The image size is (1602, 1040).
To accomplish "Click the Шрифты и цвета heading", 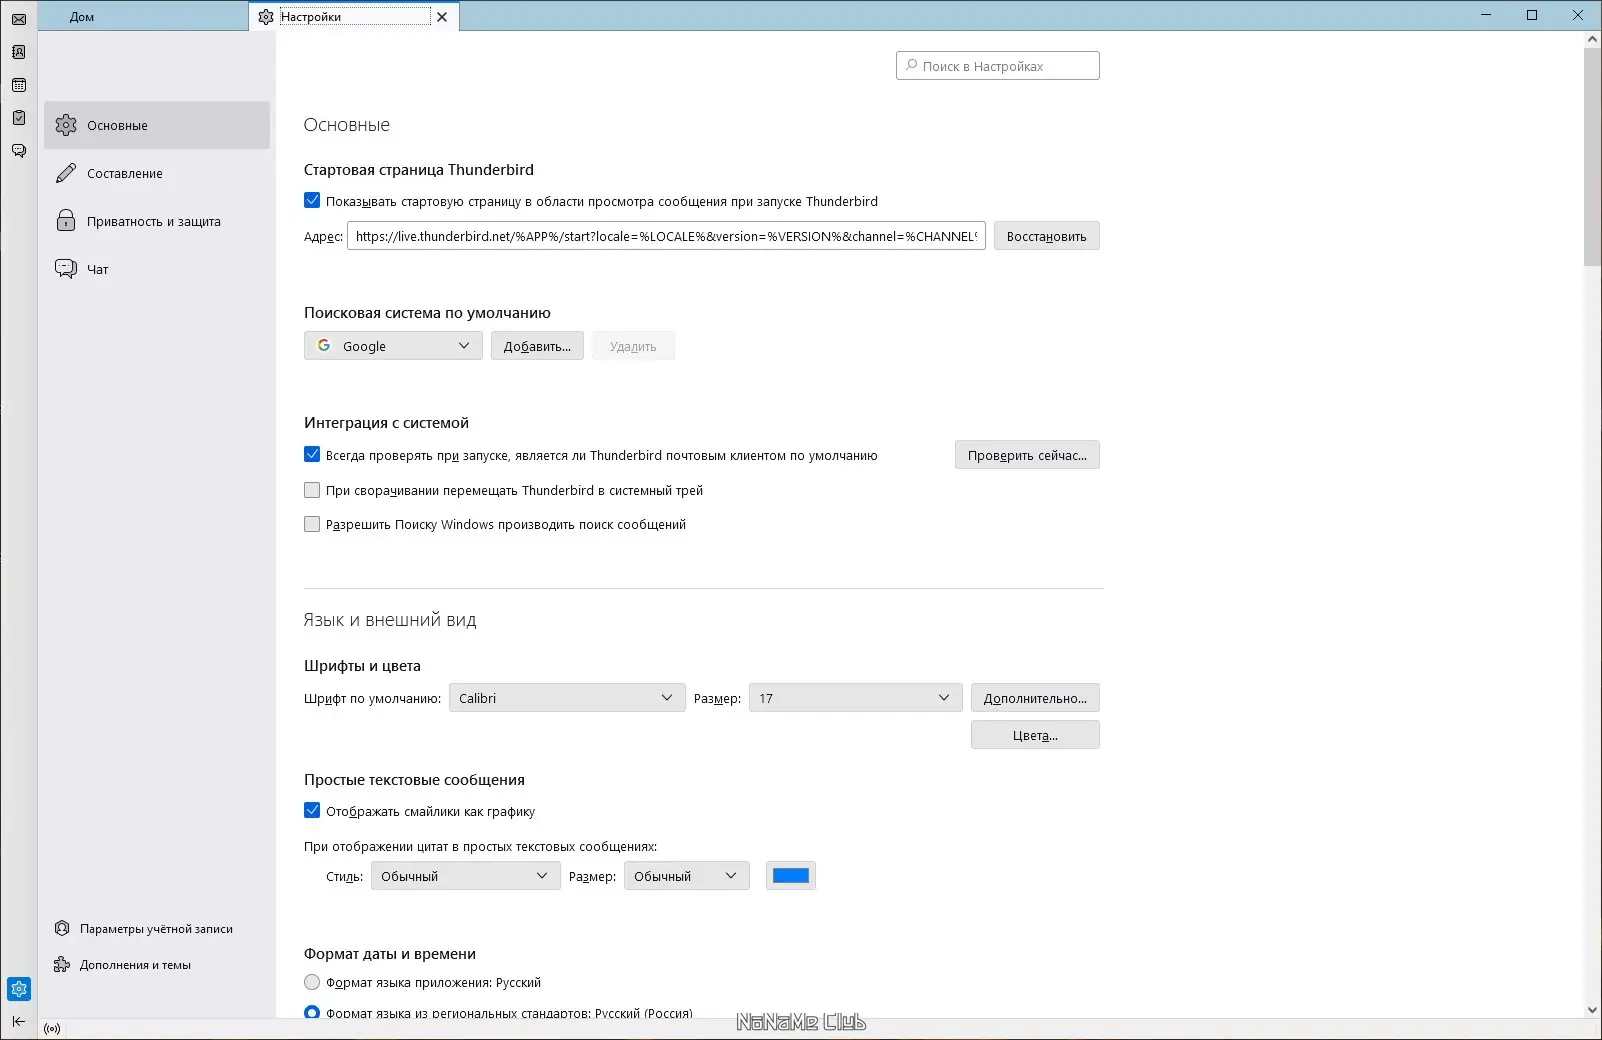I will (362, 666).
